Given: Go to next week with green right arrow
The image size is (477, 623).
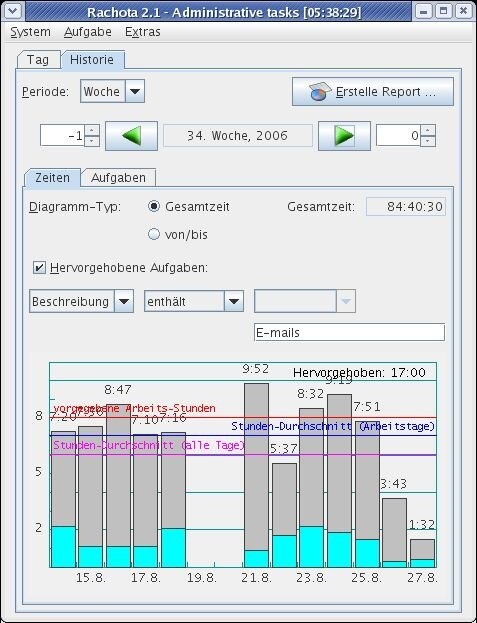Looking at the screenshot, I should (x=344, y=136).
